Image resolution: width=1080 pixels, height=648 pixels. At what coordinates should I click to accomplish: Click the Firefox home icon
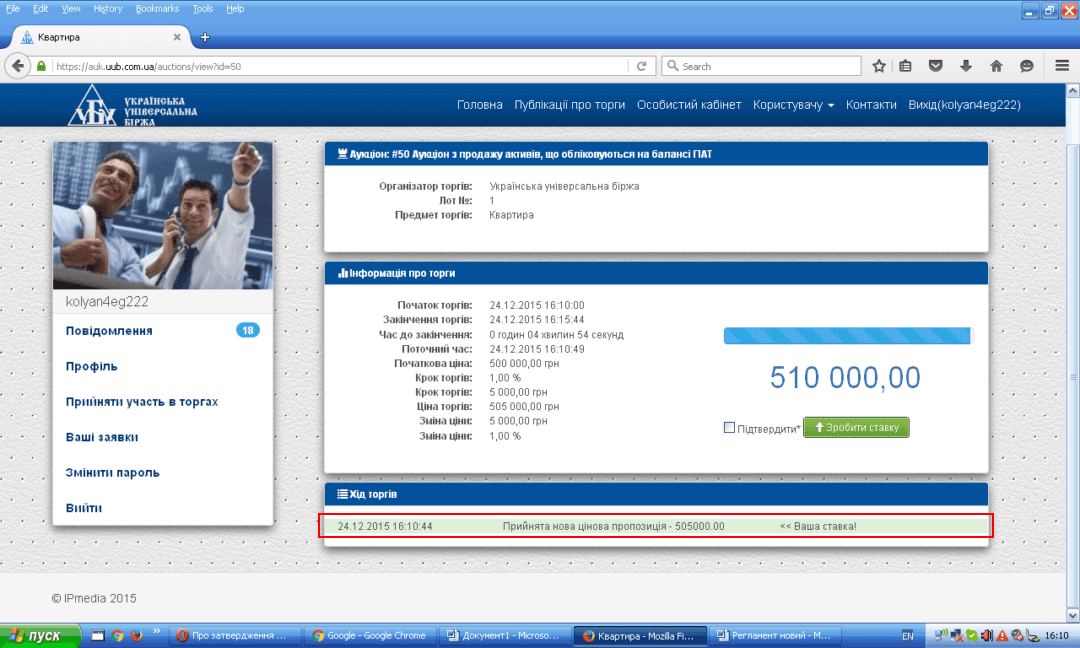(996, 66)
